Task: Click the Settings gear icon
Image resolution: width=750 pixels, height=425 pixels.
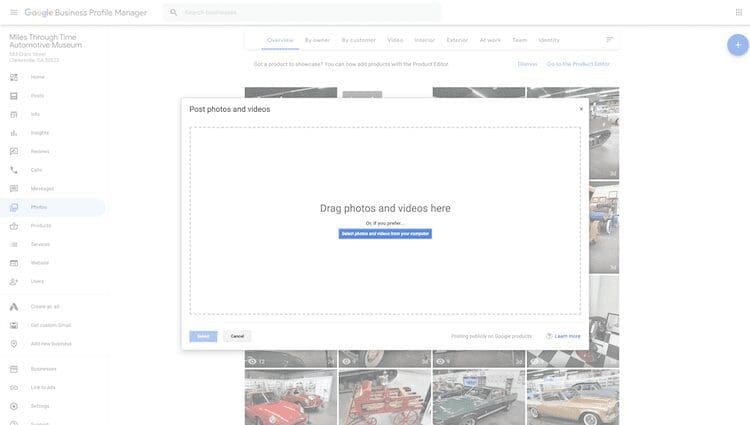Action: [14, 406]
